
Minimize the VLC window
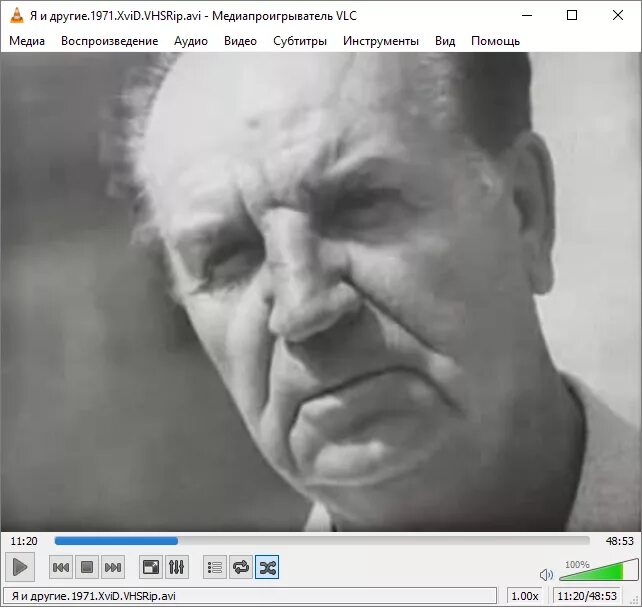[x=527, y=16]
